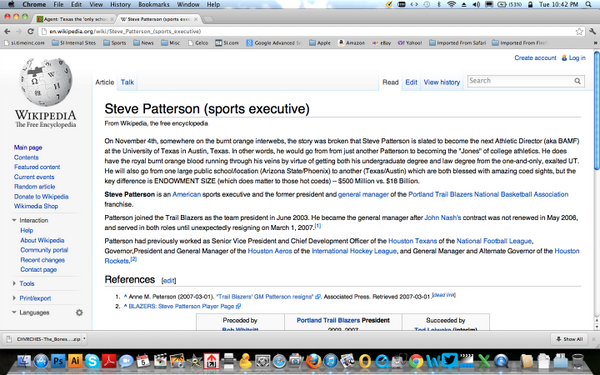Open the Houston Texans link
The image size is (600, 375).
[x=412, y=241]
